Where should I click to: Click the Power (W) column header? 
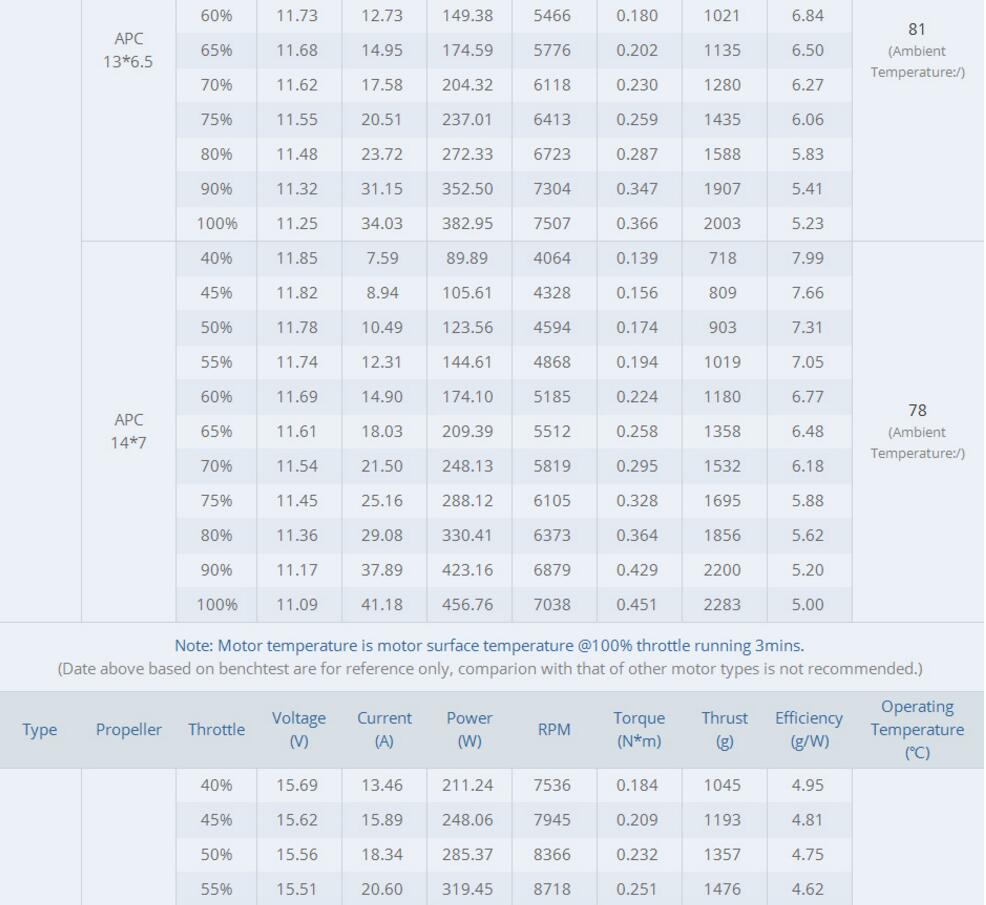click(469, 730)
